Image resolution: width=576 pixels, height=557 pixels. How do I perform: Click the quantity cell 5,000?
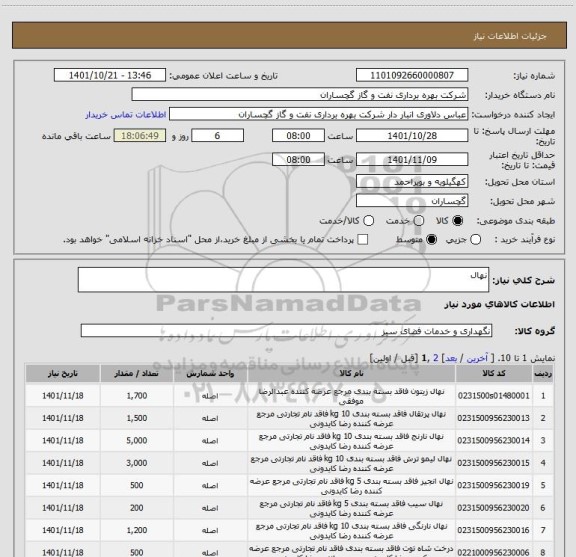137,441
